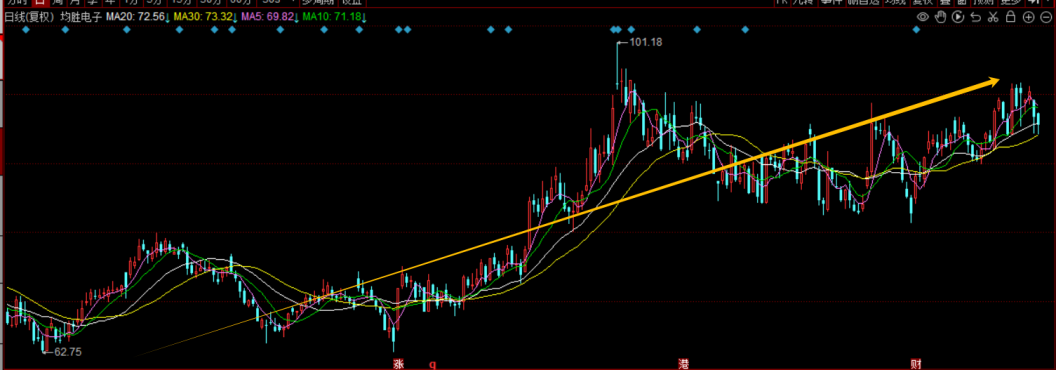The width and height of the screenshot is (1056, 370).
Task: Switch to the 60分 period tab
Action: point(241,3)
